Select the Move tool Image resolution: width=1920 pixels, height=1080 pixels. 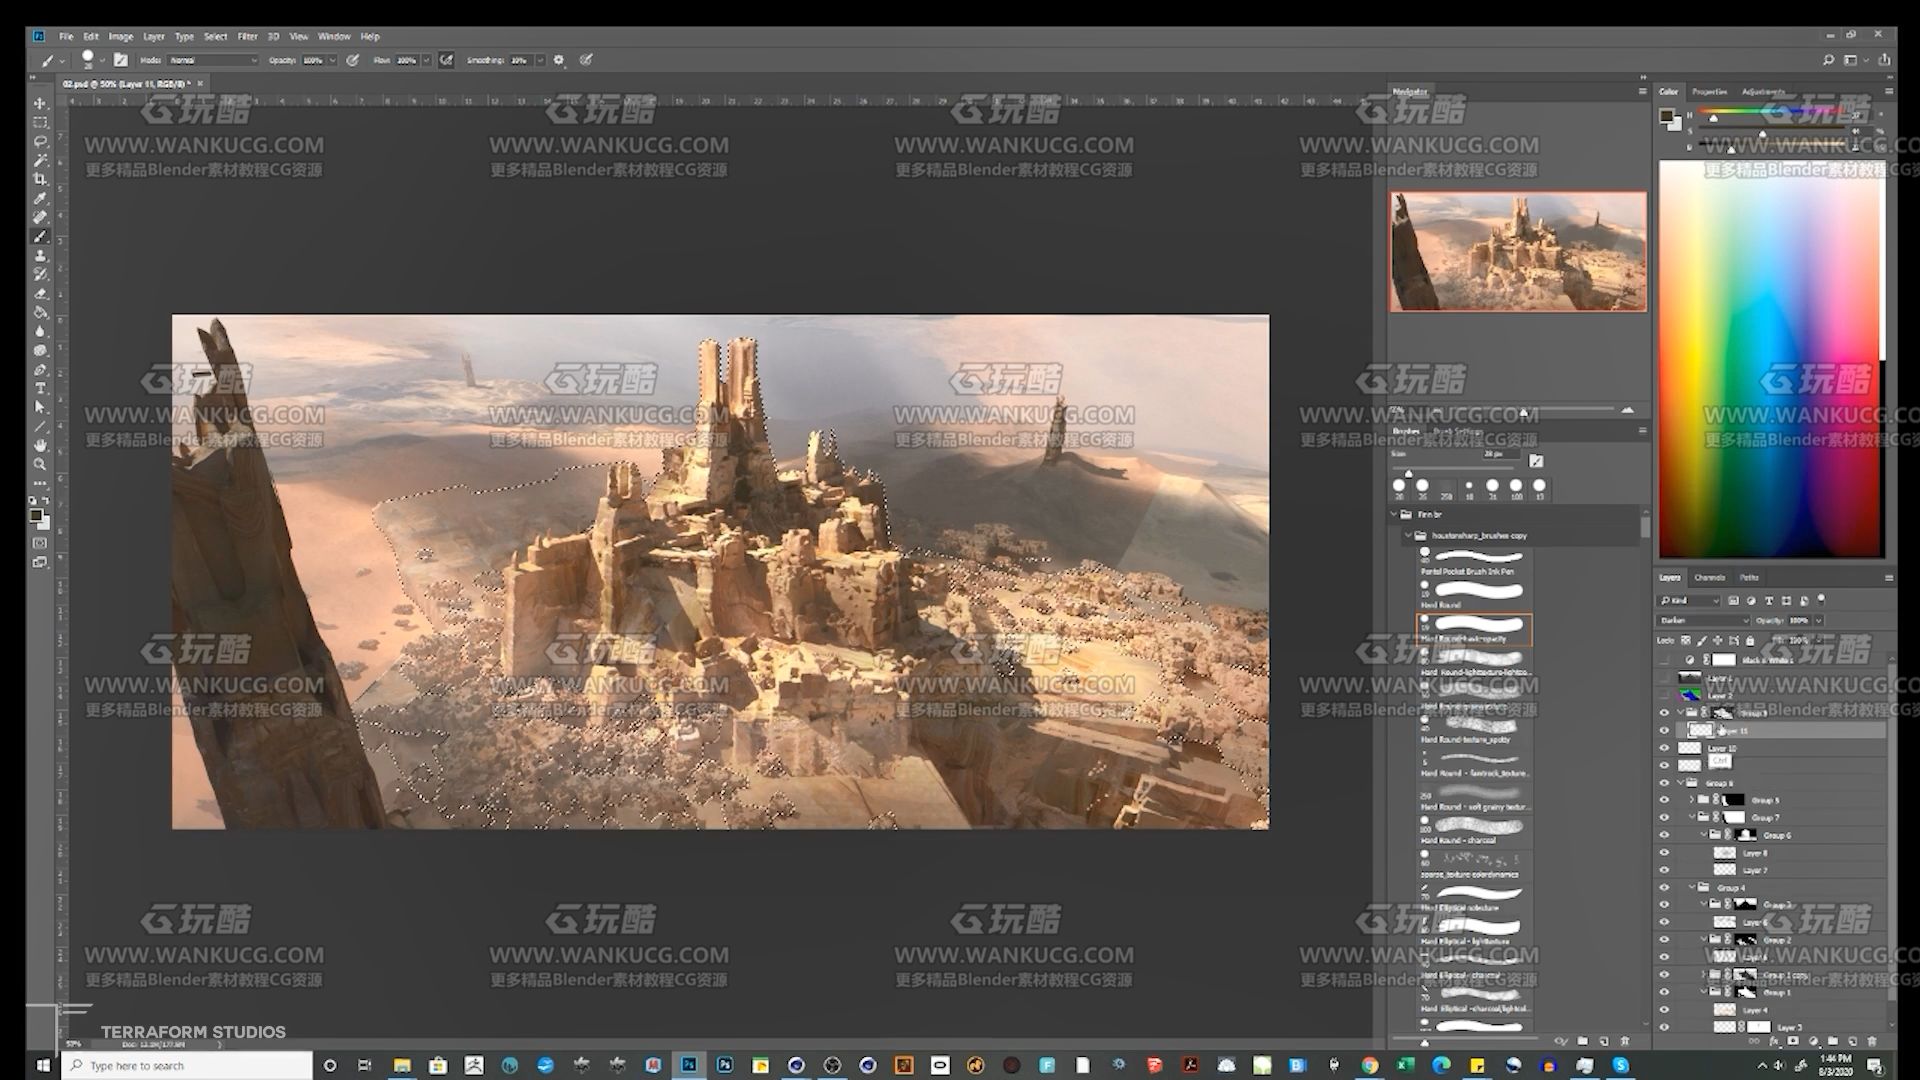[40, 103]
